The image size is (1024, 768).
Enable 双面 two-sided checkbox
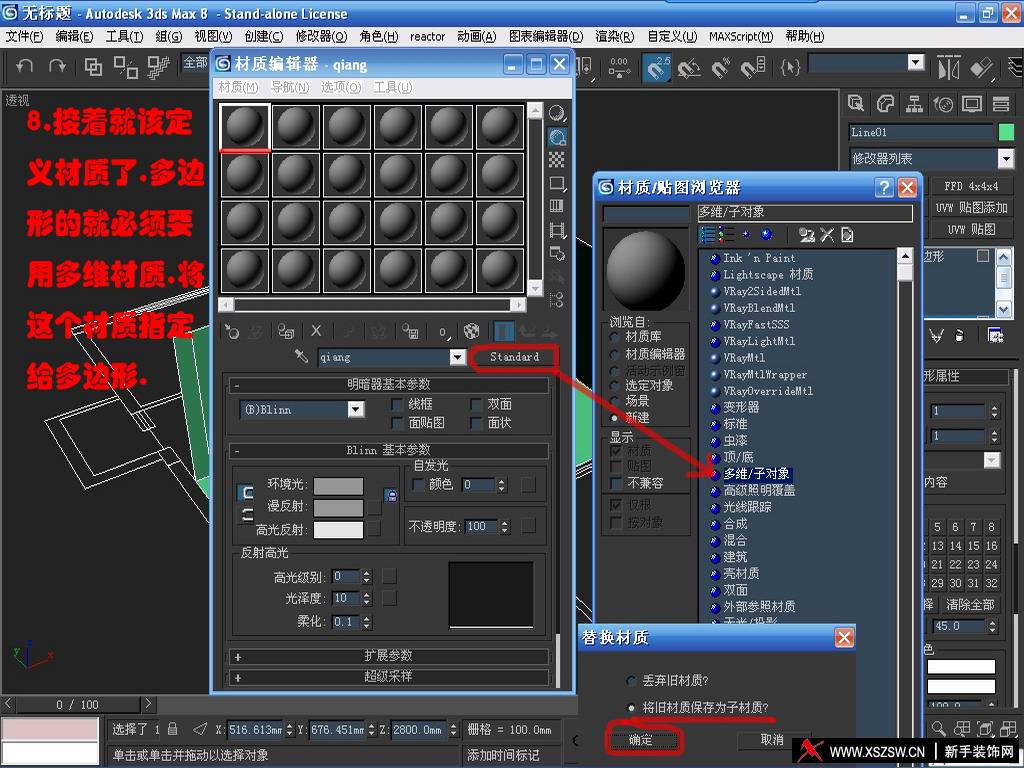(x=476, y=404)
